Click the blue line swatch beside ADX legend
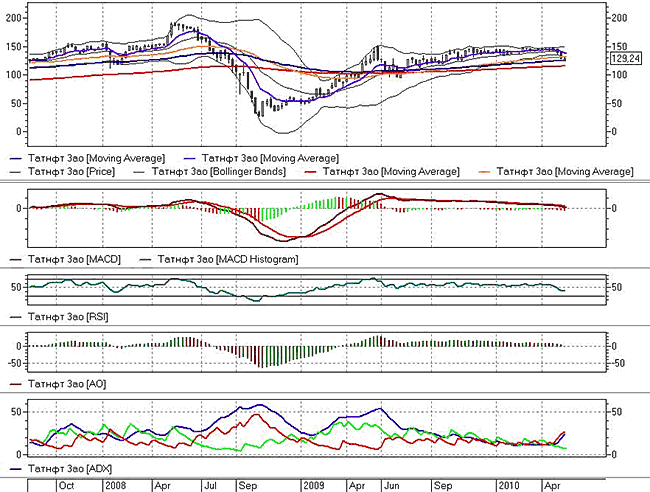The width and height of the screenshot is (650, 492). pos(15,469)
